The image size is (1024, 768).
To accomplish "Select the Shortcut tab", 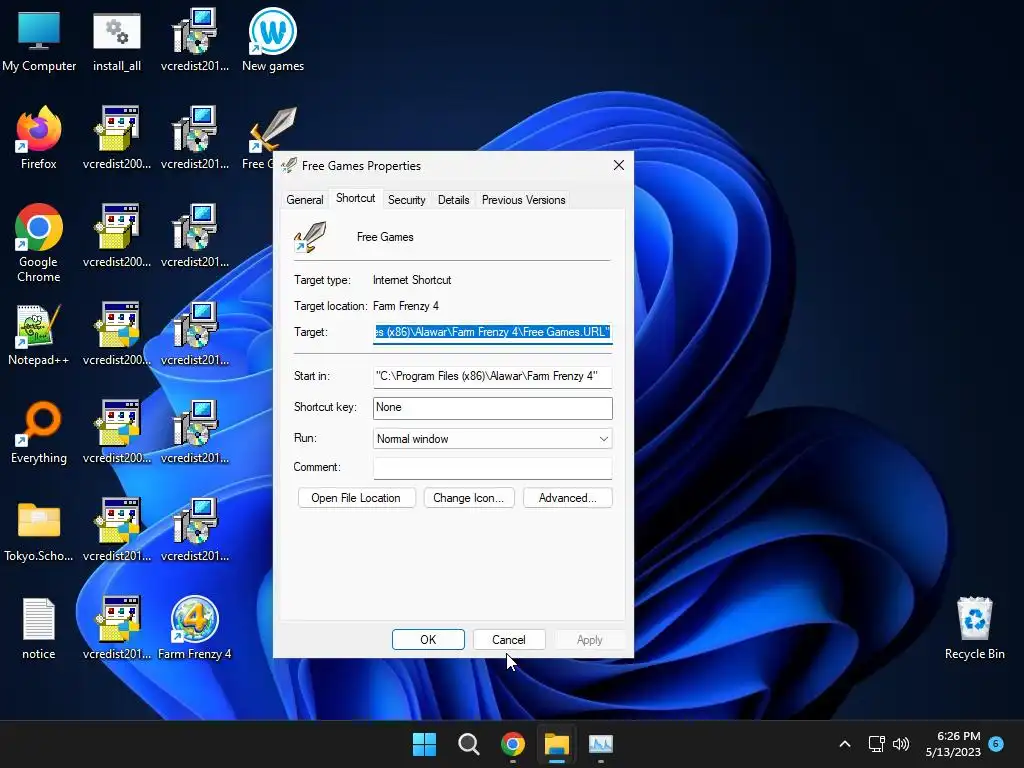I will coord(355,199).
